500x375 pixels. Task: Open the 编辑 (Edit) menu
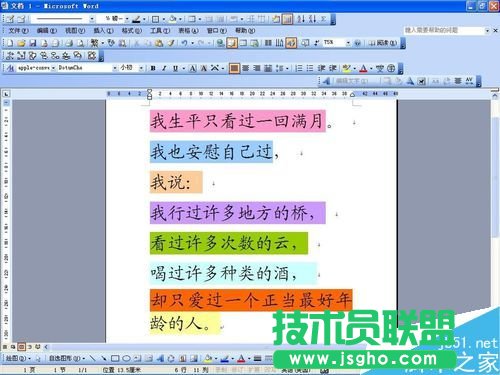[47, 31]
